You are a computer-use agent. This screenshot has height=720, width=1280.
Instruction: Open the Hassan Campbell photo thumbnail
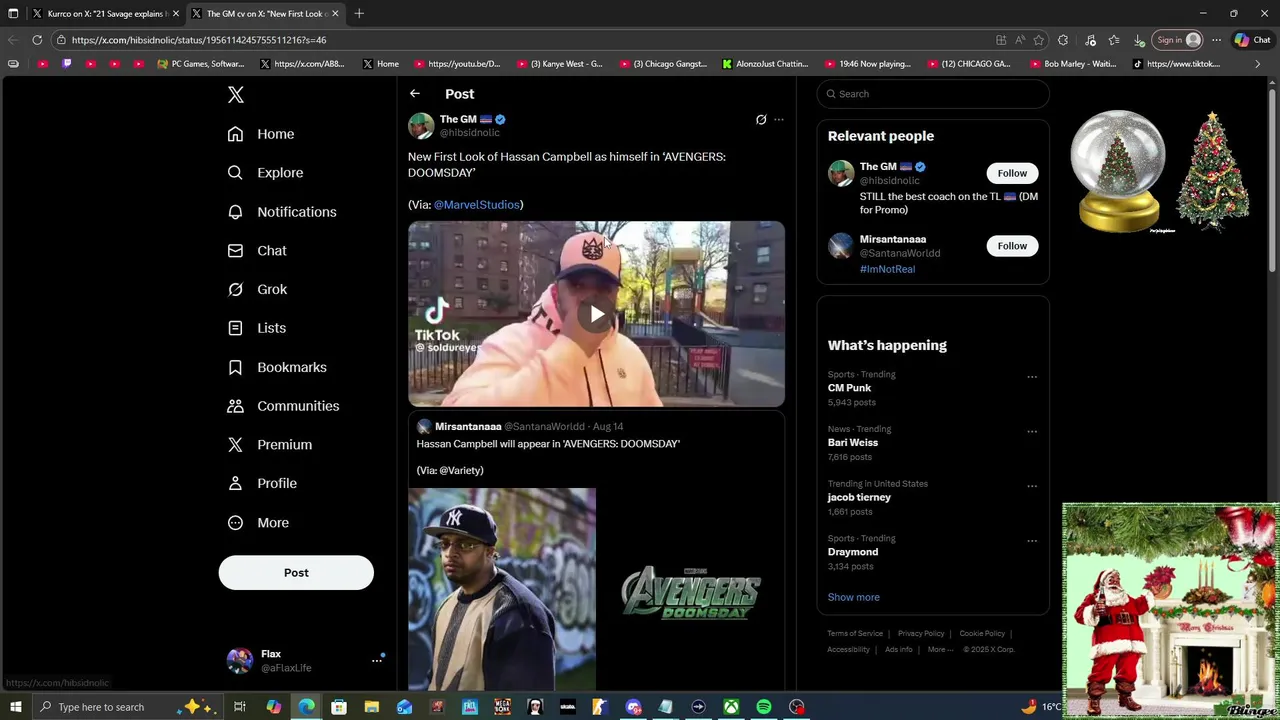point(502,589)
